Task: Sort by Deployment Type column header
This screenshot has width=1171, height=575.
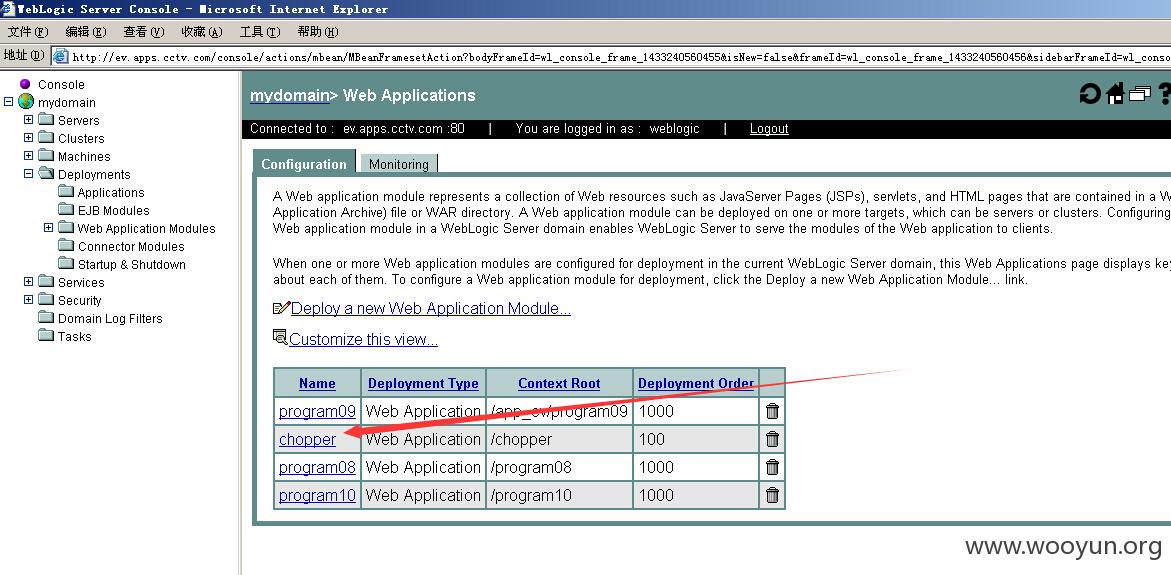Action: (423, 383)
